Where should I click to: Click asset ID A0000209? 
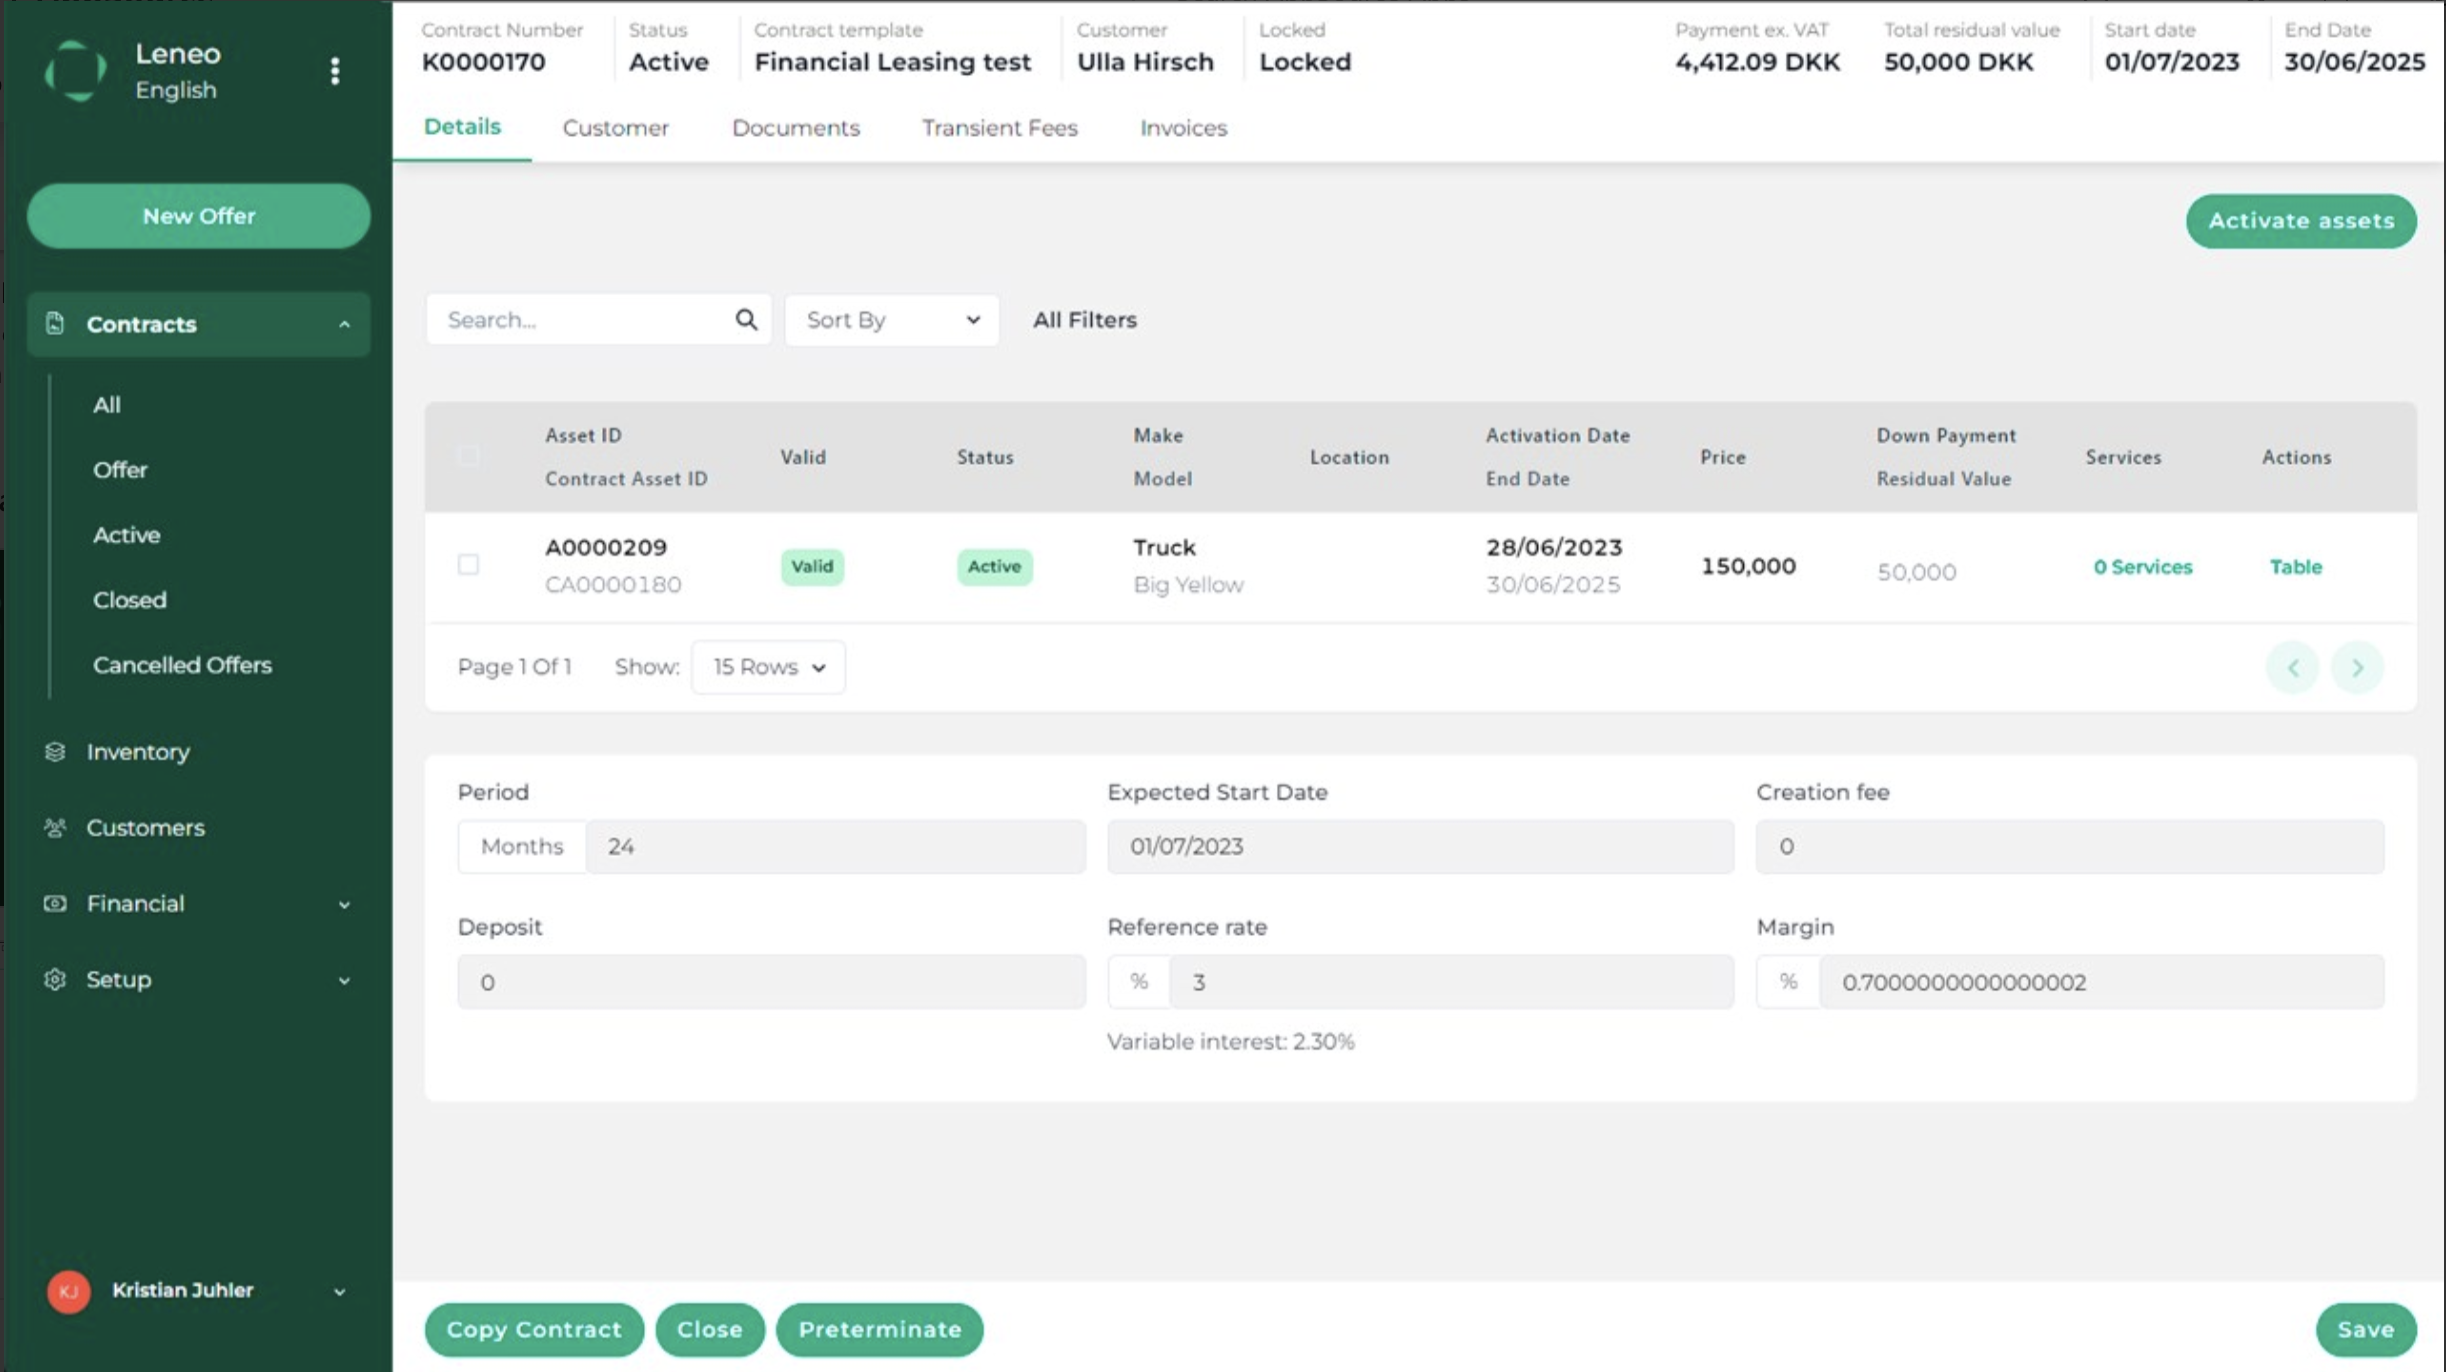tap(606, 548)
